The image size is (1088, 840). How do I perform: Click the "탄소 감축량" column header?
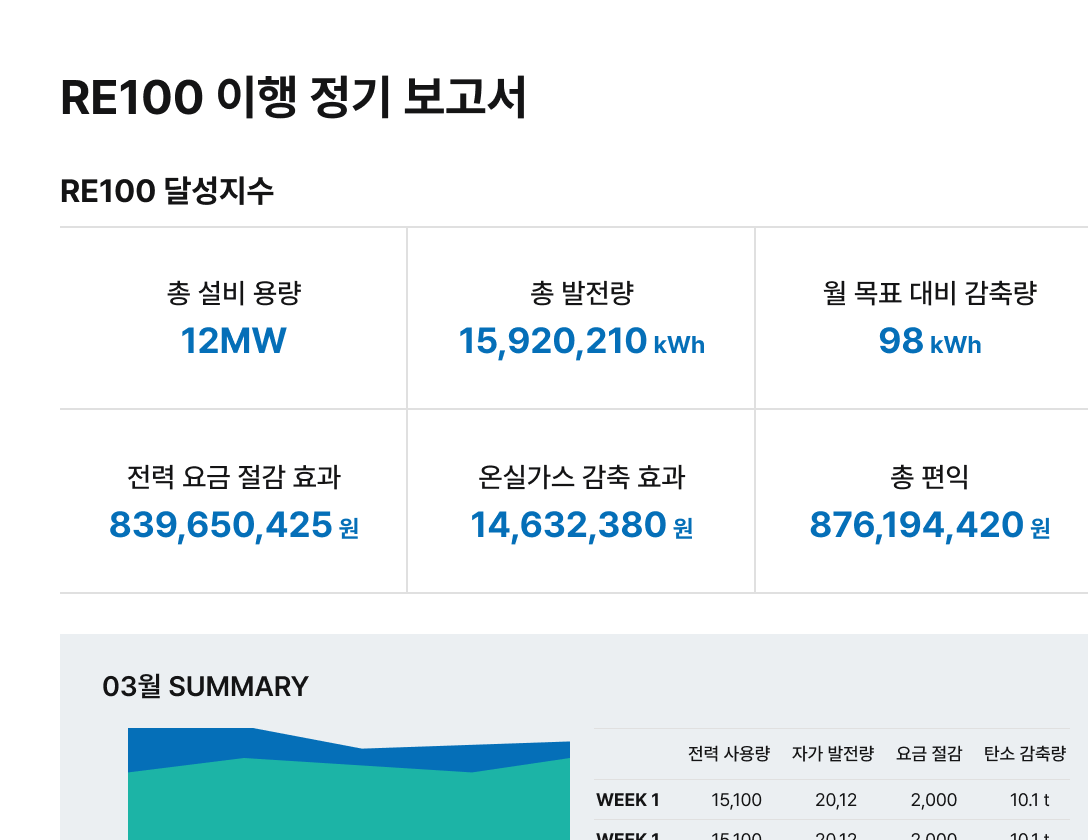click(x=1025, y=754)
